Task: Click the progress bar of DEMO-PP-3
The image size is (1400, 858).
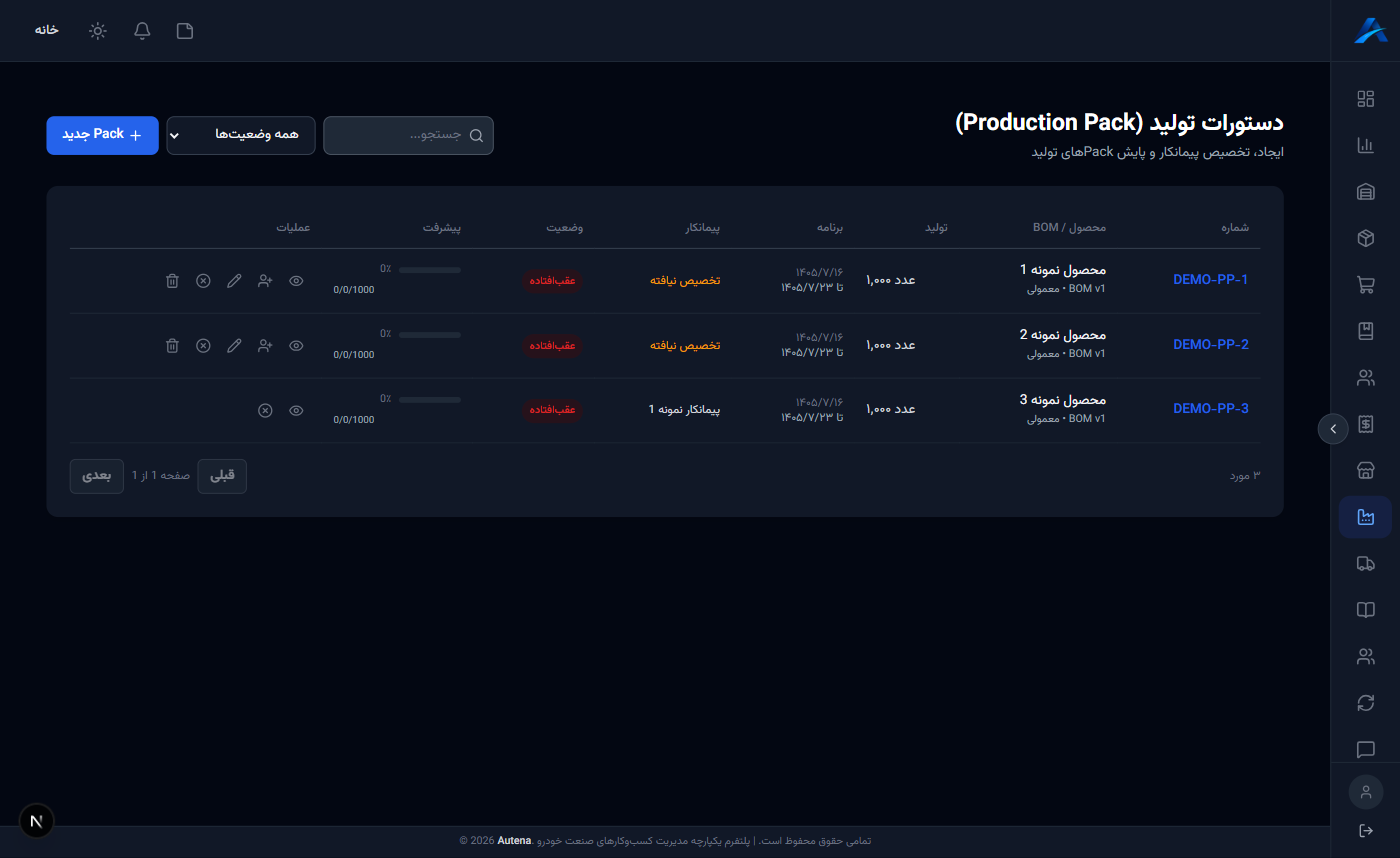Action: 430,399
